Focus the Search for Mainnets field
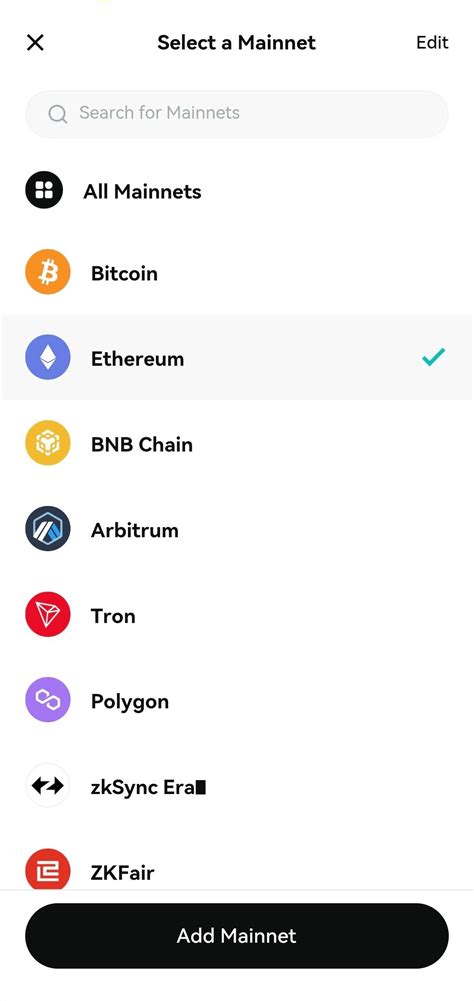The height and width of the screenshot is (1001, 474). click(x=237, y=114)
